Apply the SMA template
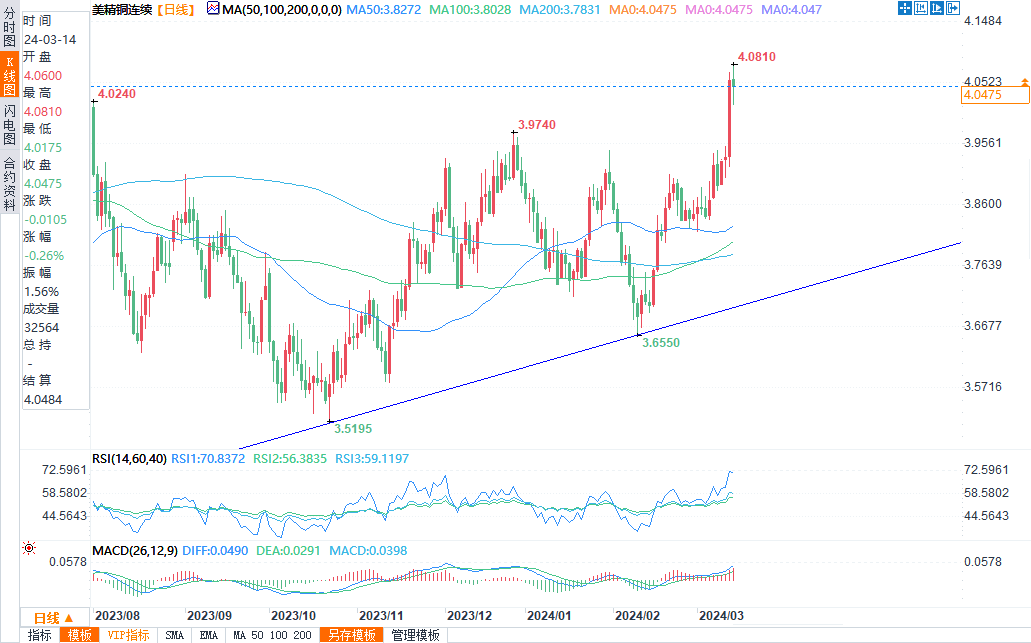Screen dimensions: 1031x643 [174, 635]
